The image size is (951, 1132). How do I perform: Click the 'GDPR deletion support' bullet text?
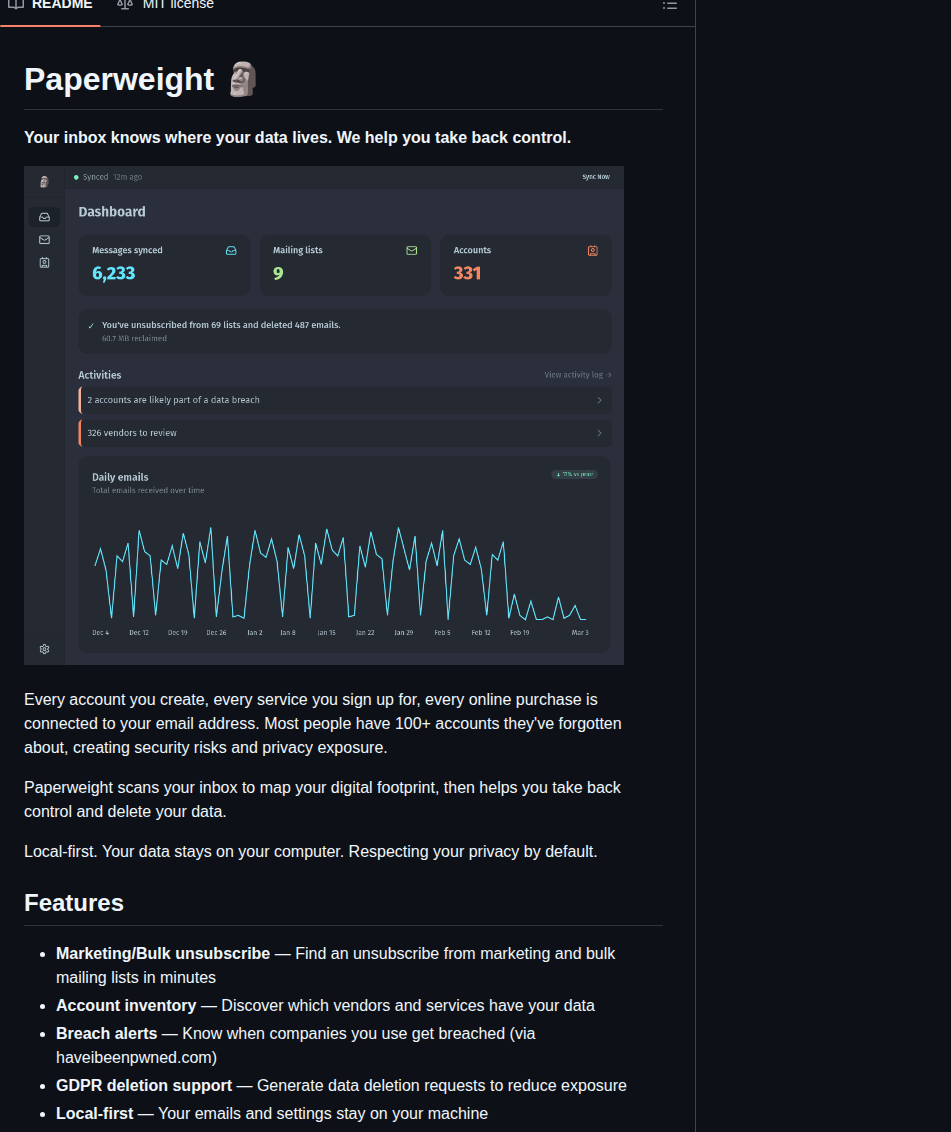click(144, 1085)
